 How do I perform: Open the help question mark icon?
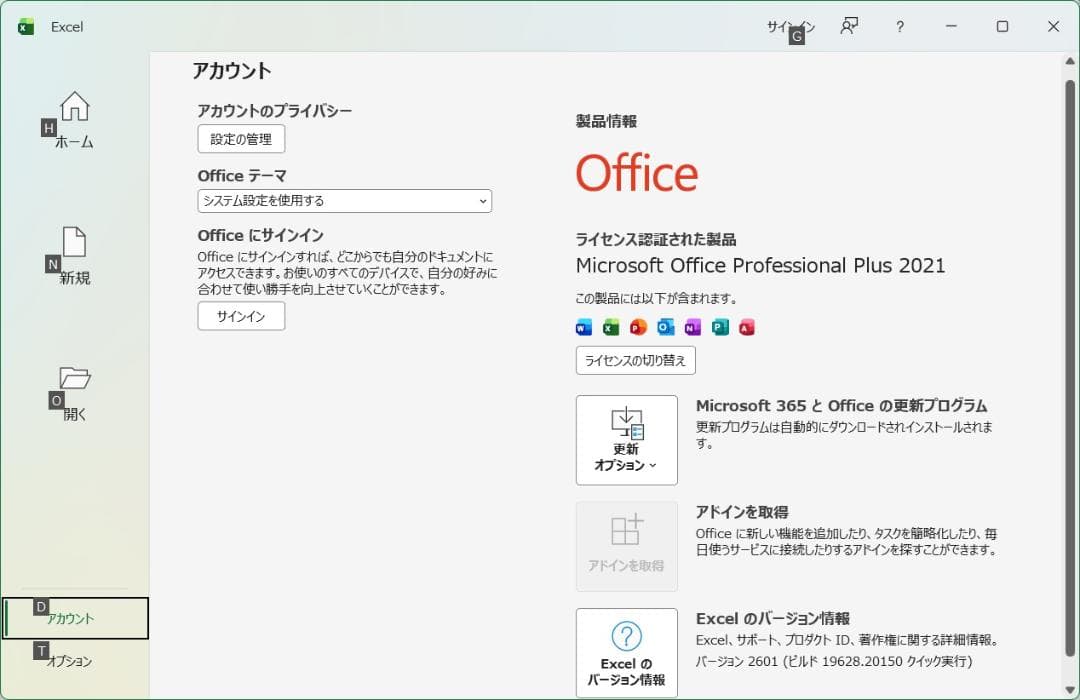[x=900, y=27]
